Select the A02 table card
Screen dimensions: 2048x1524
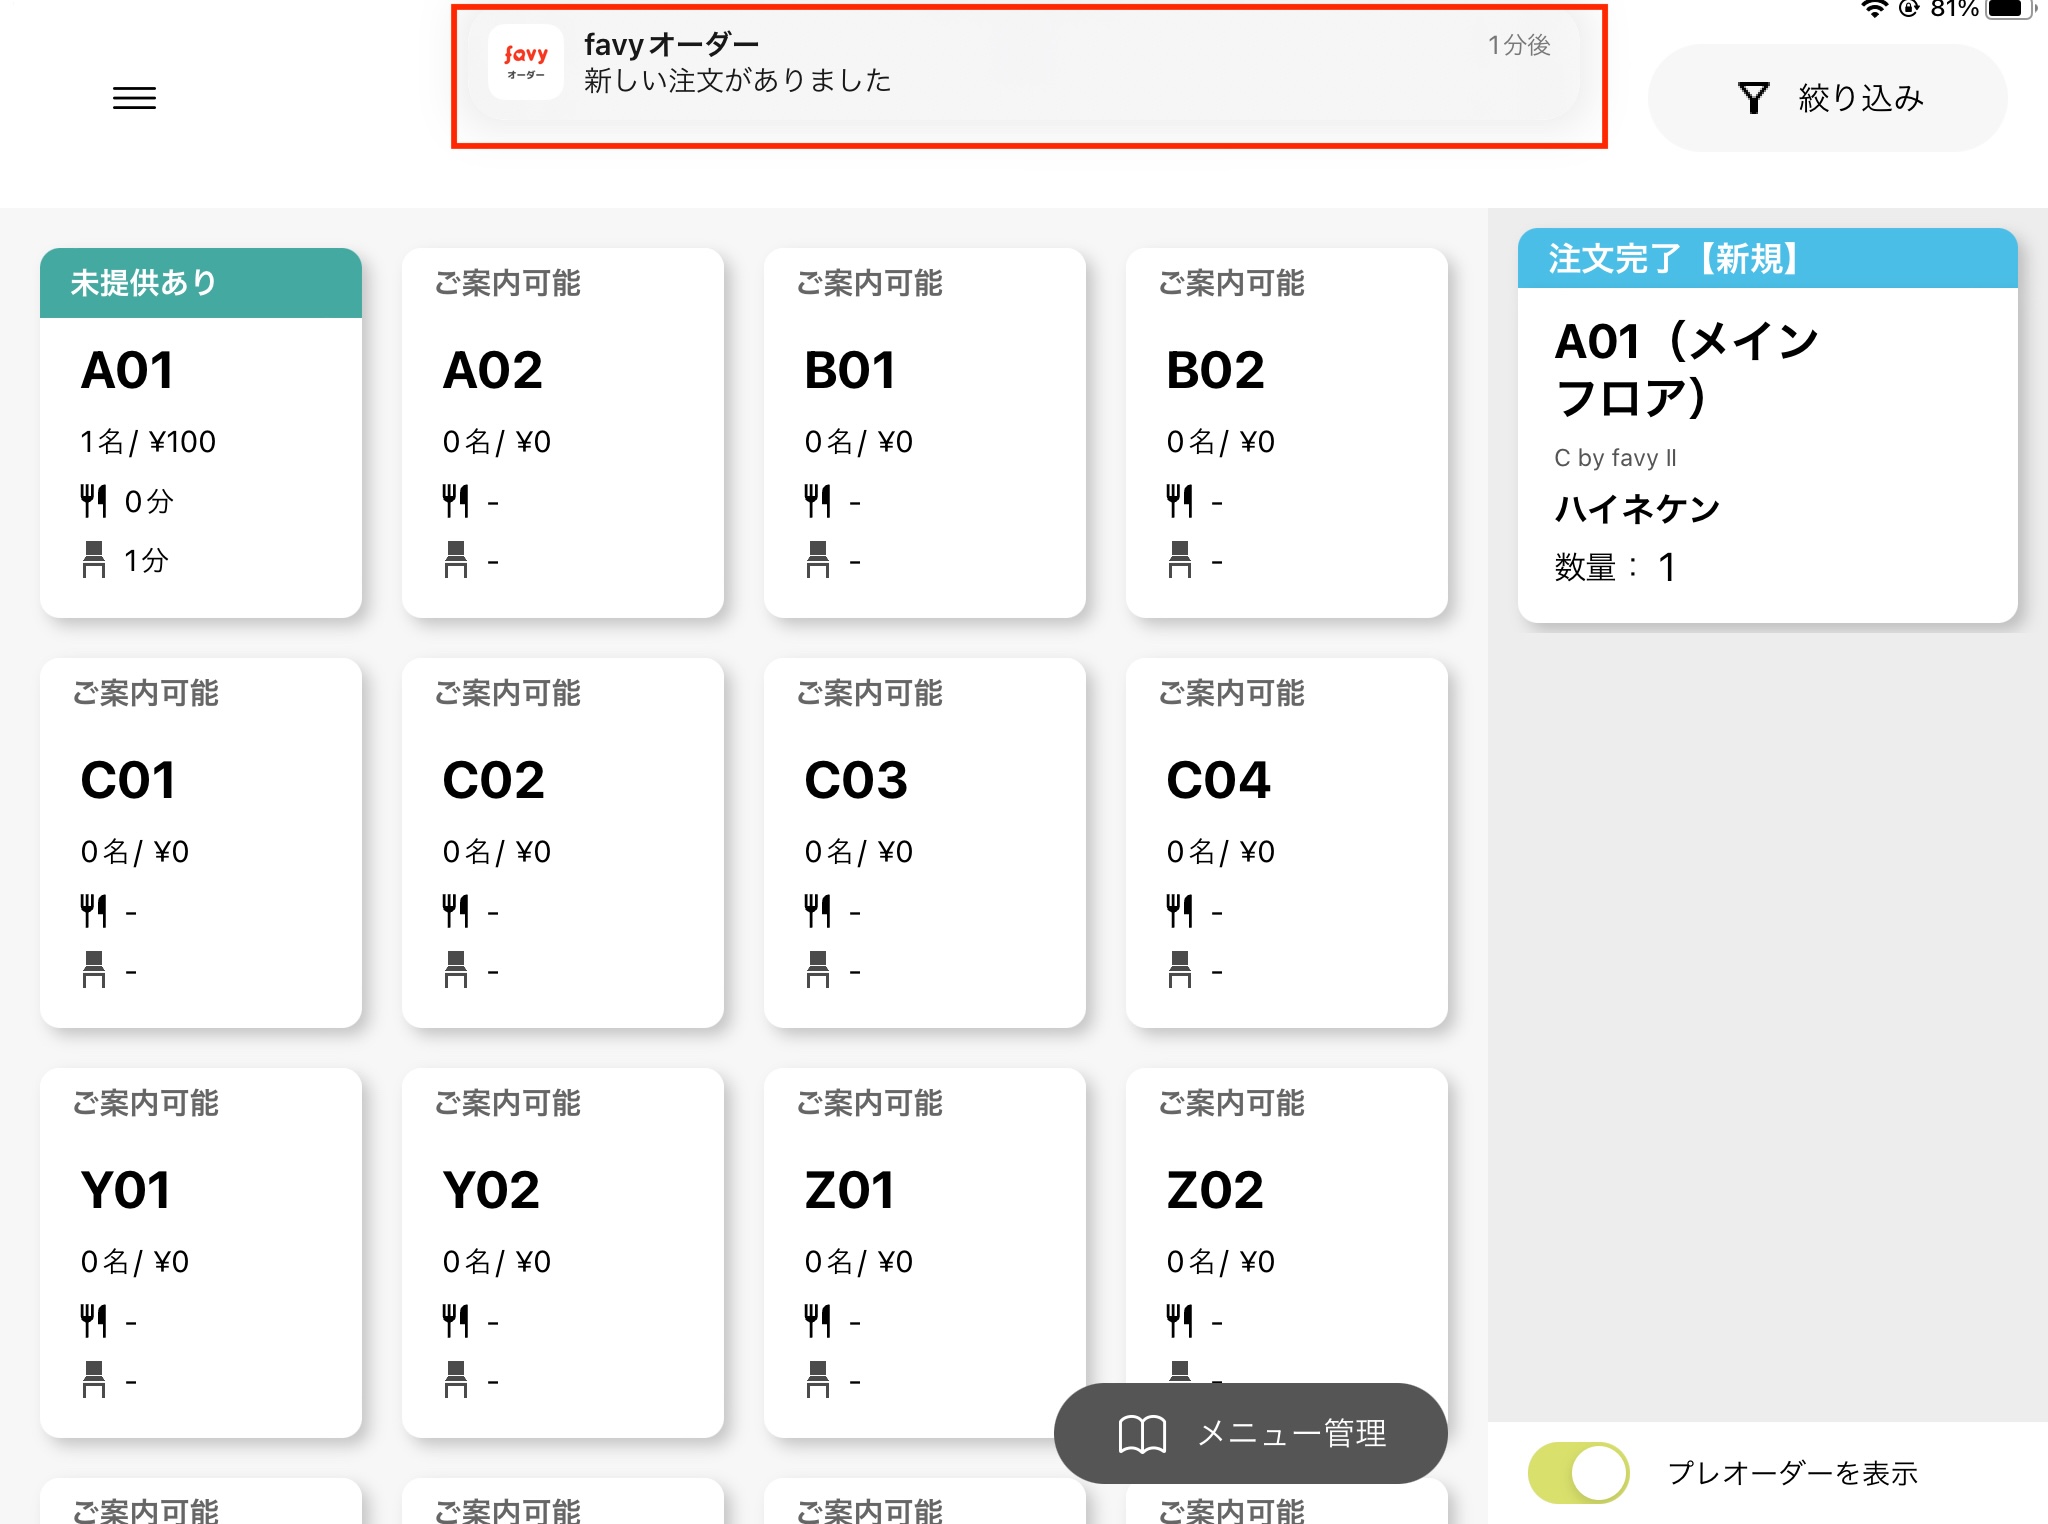(x=562, y=432)
